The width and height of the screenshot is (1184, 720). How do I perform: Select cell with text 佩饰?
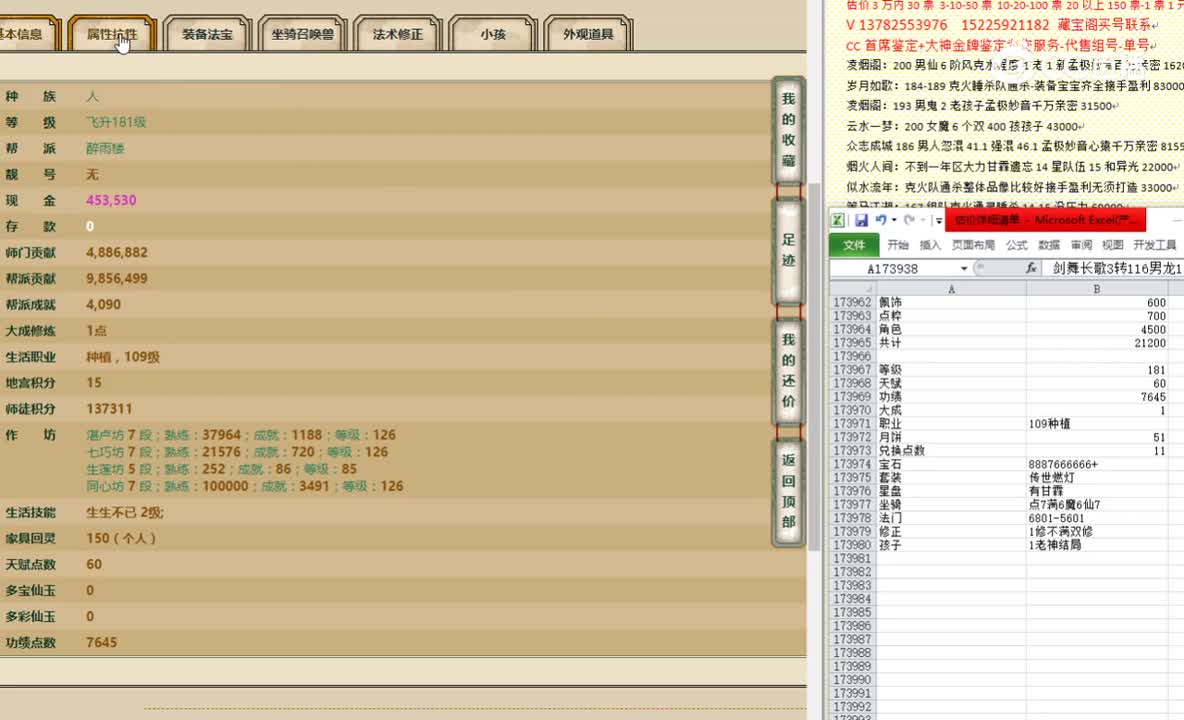coord(951,302)
